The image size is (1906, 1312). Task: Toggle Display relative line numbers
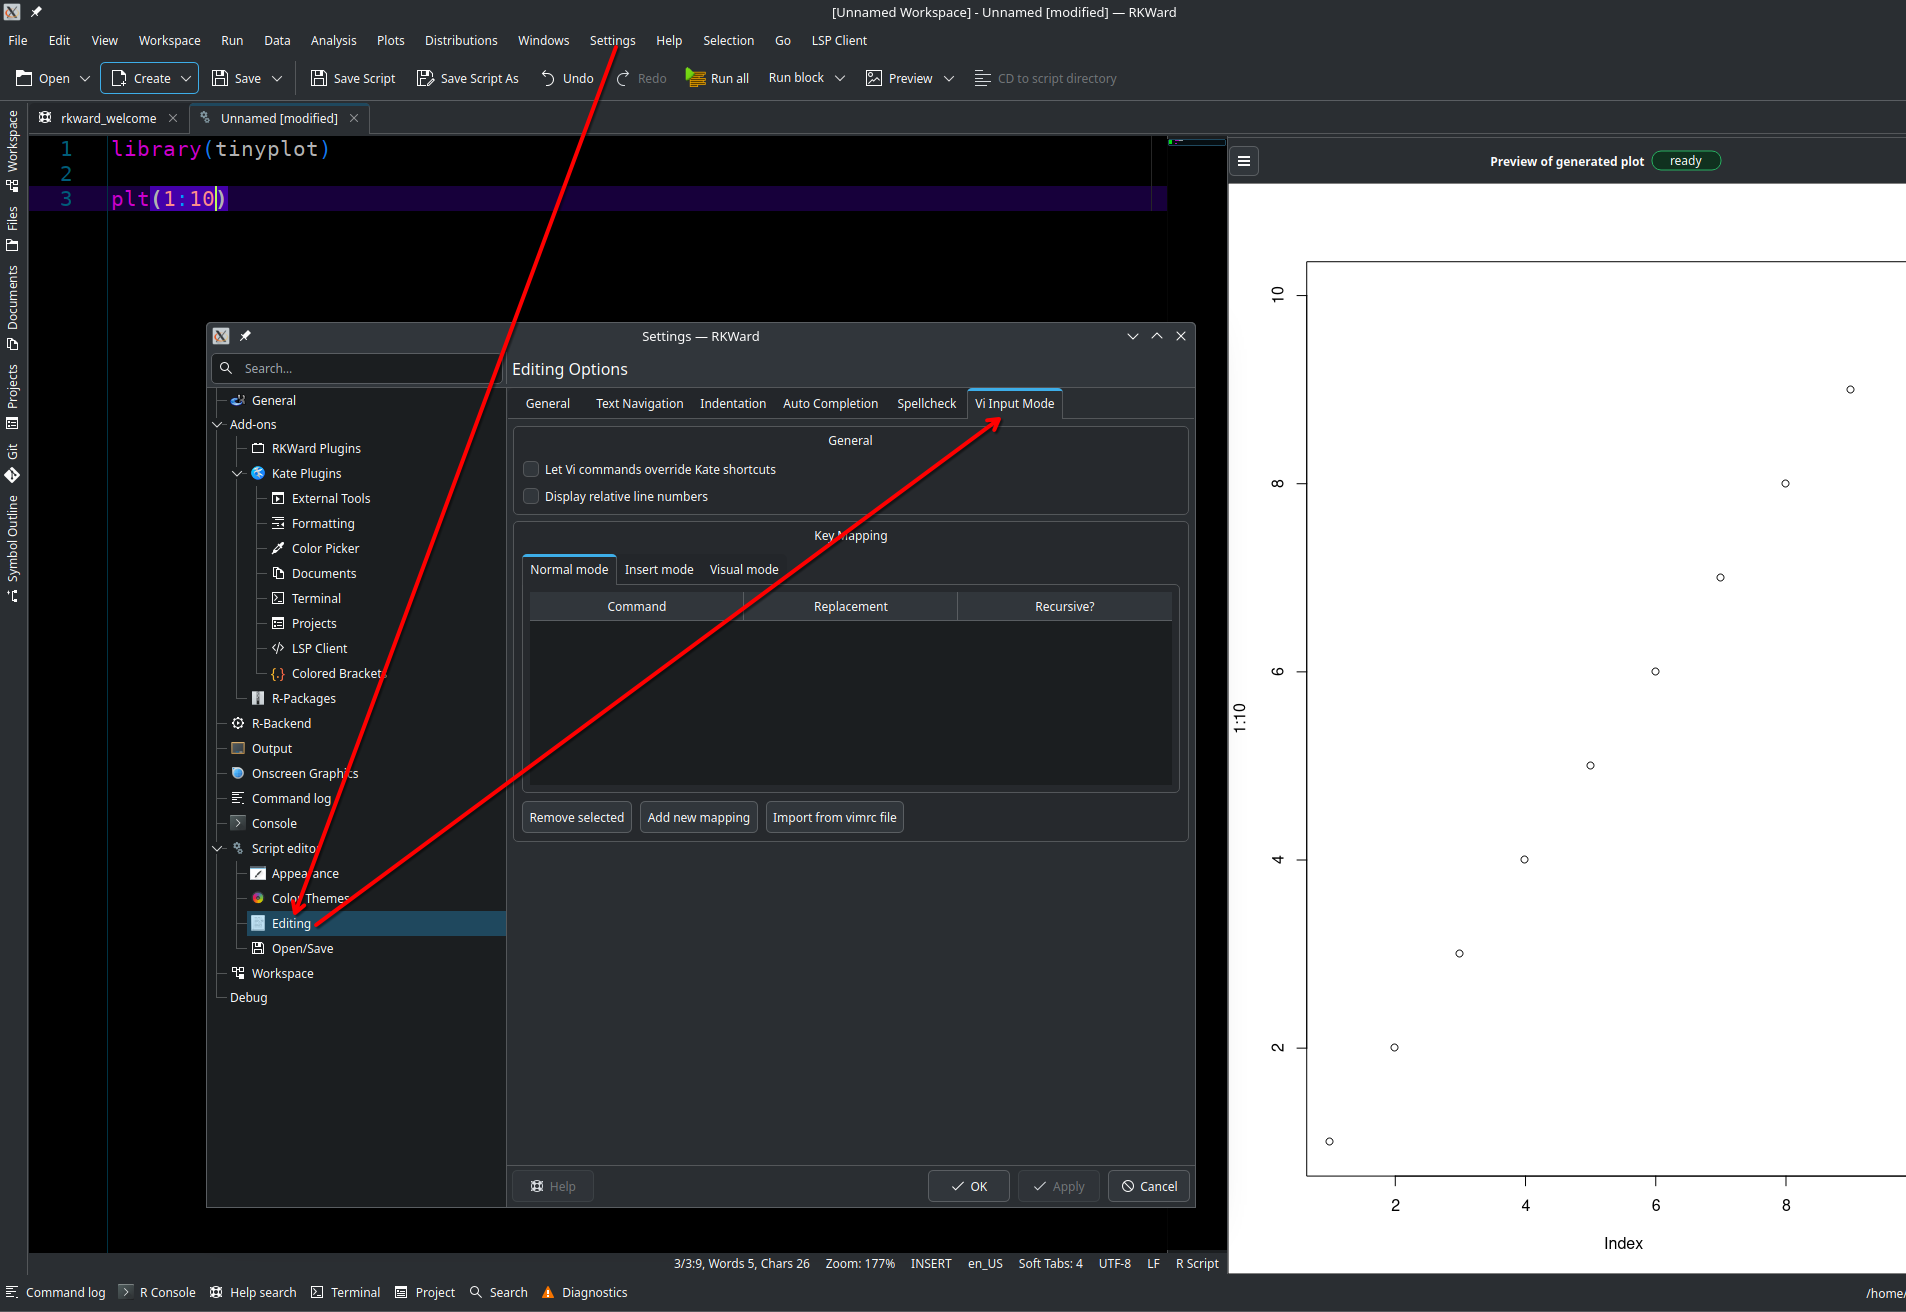[531, 496]
